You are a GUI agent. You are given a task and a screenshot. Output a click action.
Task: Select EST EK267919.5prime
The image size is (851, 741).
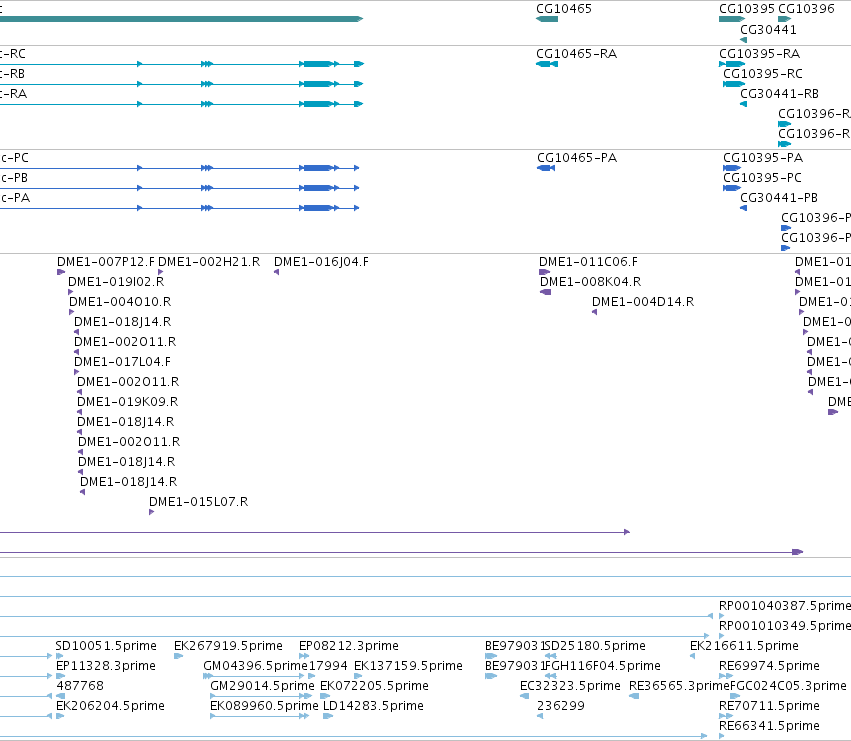pyautogui.click(x=228, y=646)
